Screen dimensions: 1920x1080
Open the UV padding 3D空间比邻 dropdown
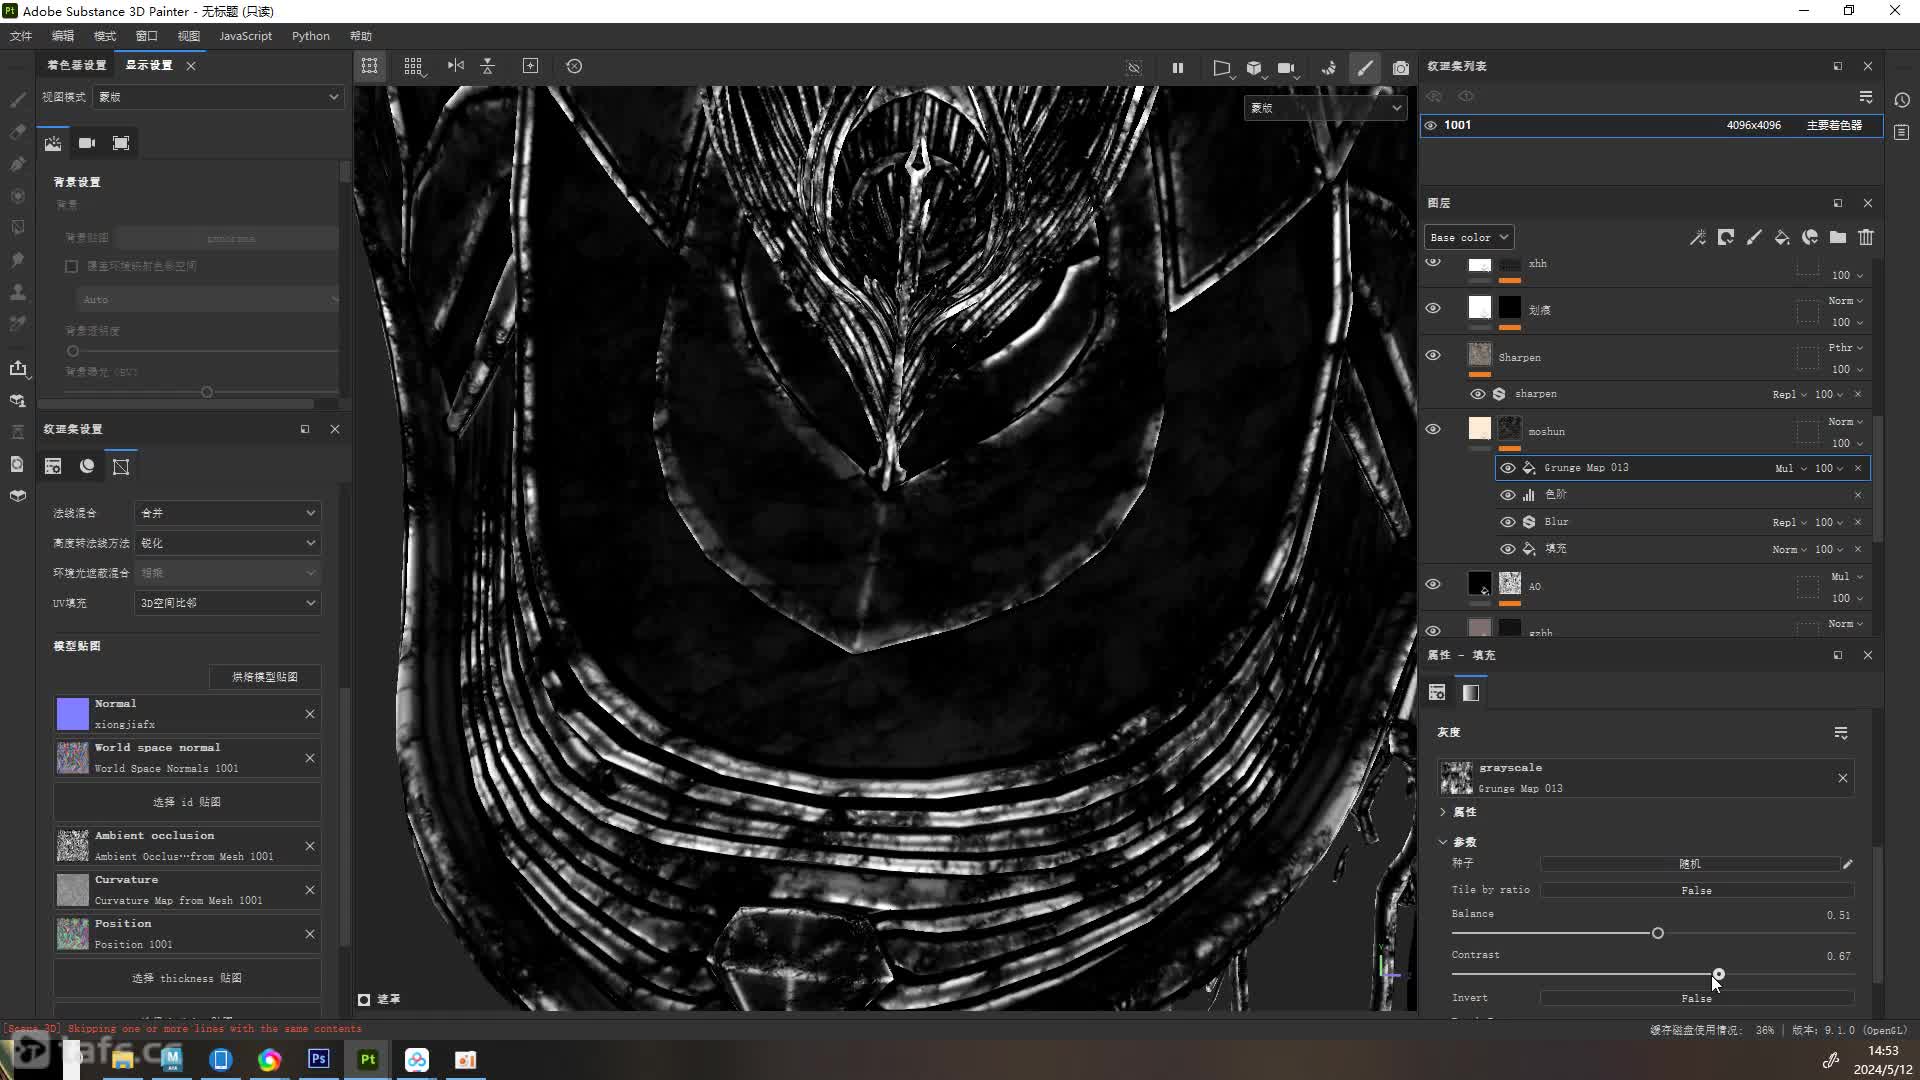point(228,603)
